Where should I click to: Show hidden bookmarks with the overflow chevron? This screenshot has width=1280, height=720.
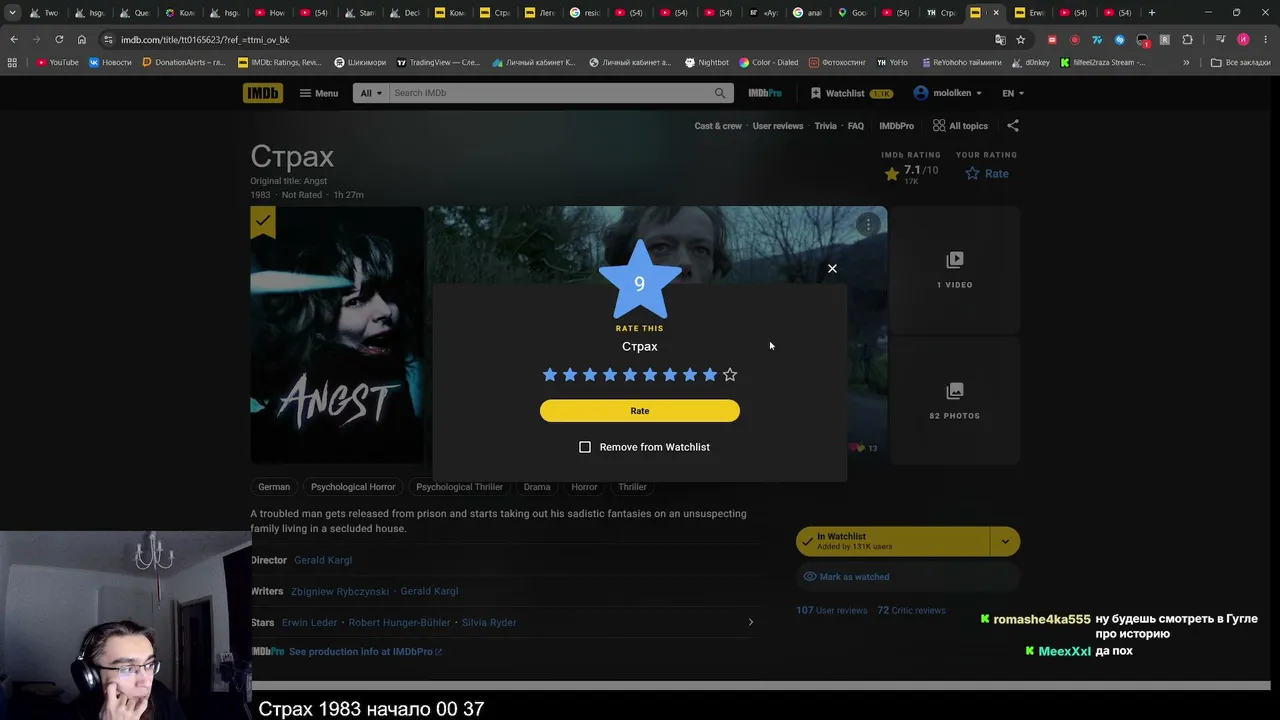(x=1186, y=62)
